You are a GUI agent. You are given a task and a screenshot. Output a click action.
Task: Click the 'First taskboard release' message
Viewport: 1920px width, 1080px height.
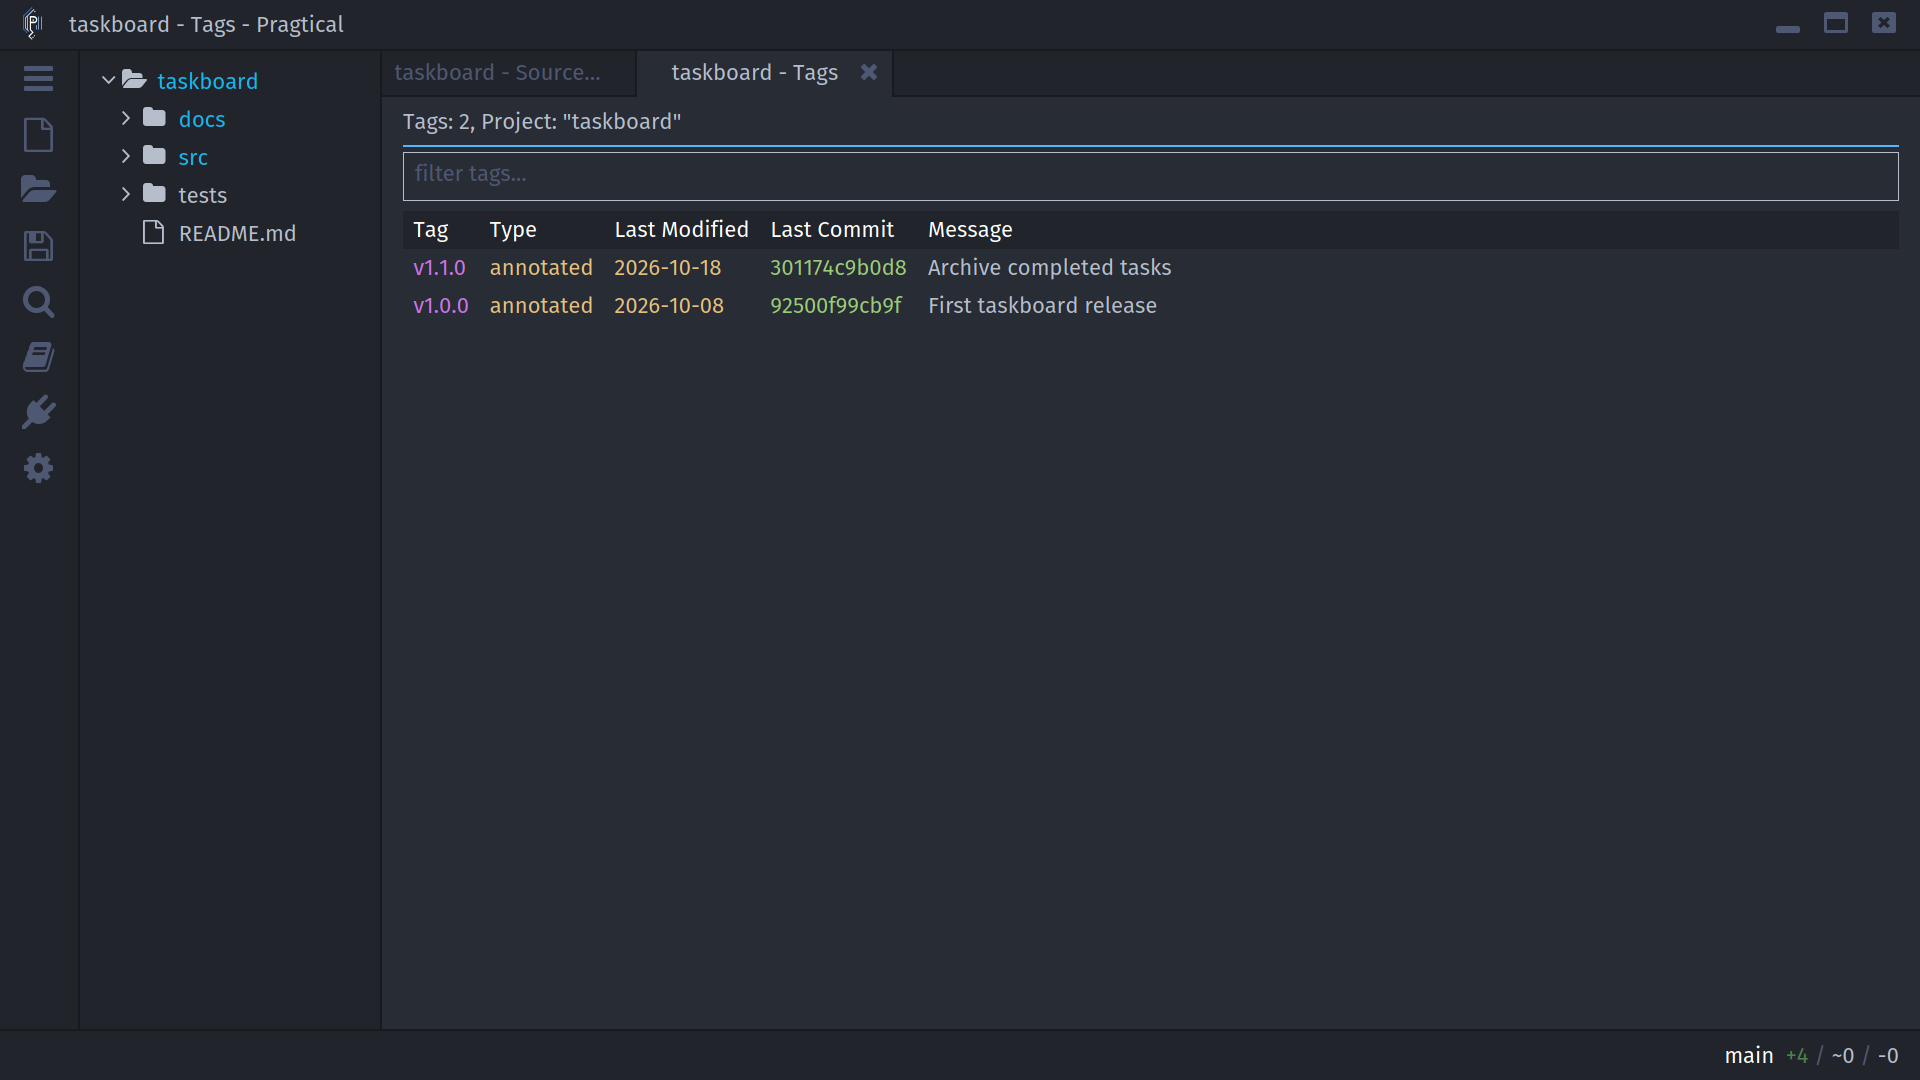1042,306
